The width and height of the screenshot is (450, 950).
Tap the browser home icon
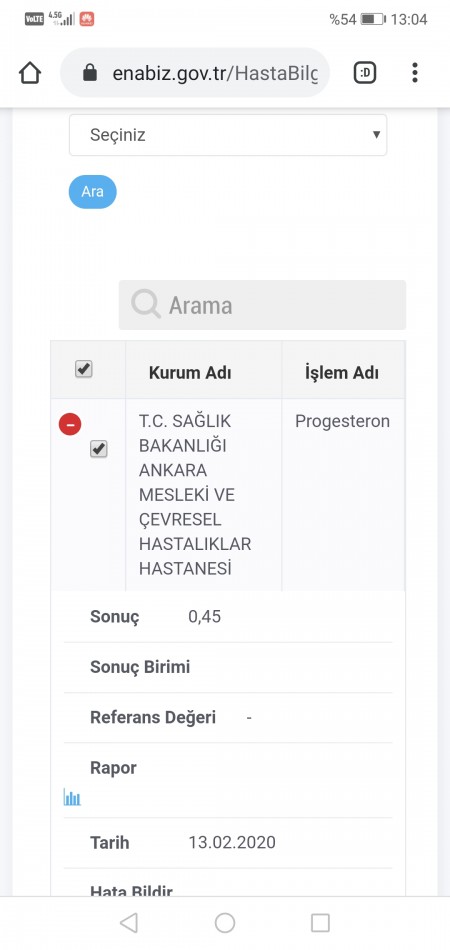tap(30, 73)
